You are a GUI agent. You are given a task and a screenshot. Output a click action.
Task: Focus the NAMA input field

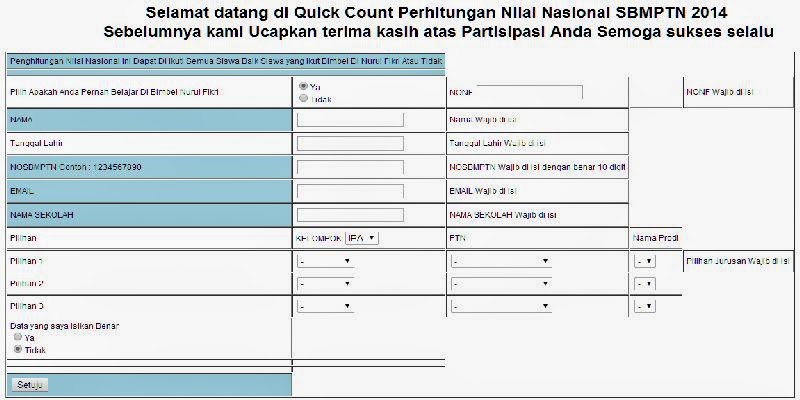(351, 120)
